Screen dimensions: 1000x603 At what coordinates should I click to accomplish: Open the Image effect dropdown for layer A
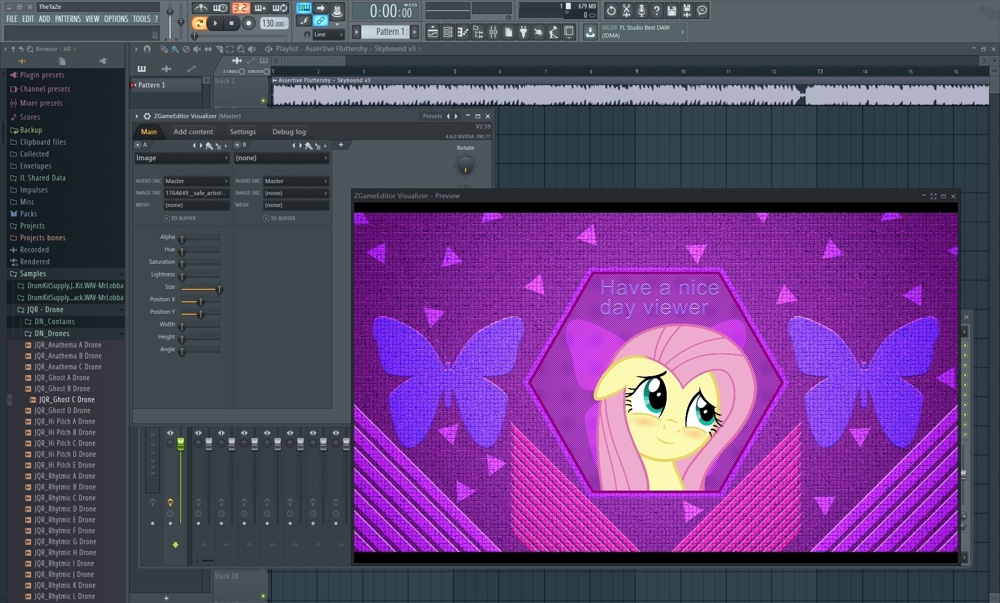pos(182,158)
